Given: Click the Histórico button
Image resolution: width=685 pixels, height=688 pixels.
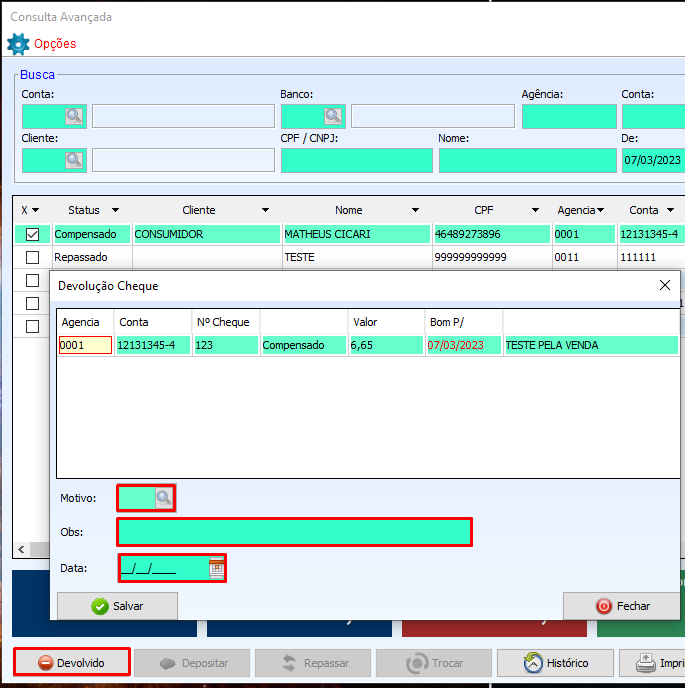Looking at the screenshot, I should pyautogui.click(x=555, y=663).
